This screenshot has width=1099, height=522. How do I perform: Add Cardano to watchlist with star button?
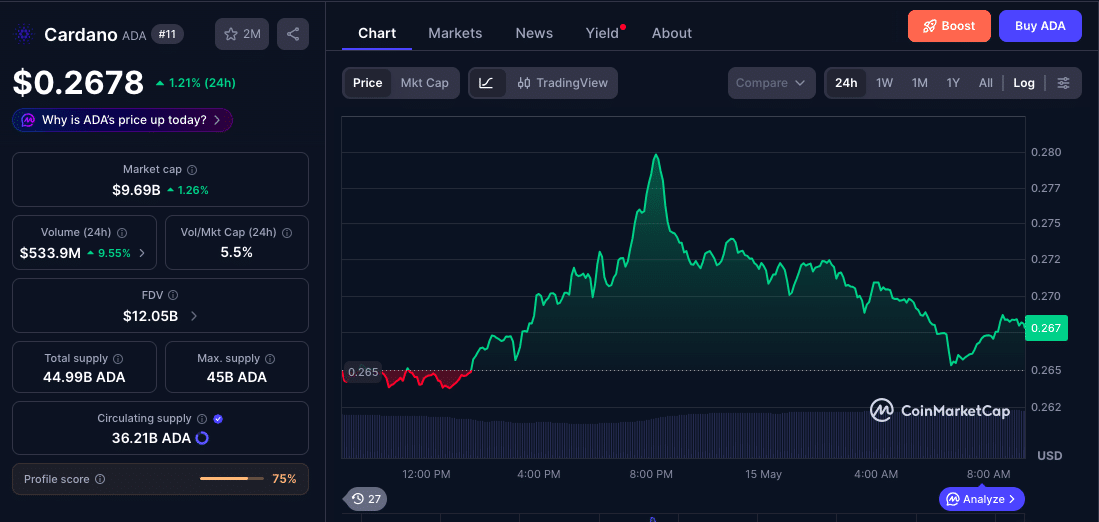coord(242,34)
